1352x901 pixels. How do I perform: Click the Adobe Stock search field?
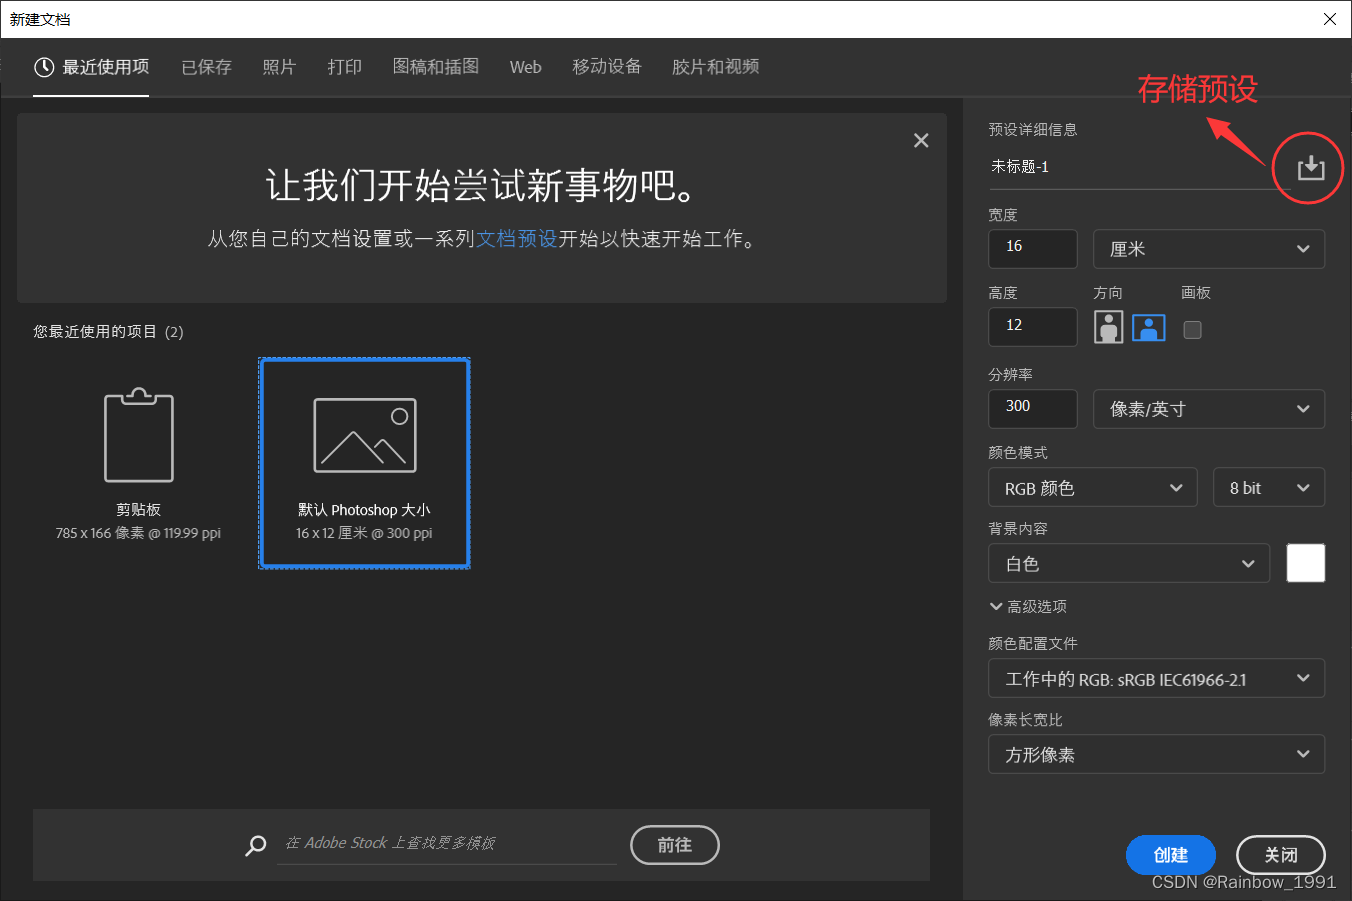(447, 844)
